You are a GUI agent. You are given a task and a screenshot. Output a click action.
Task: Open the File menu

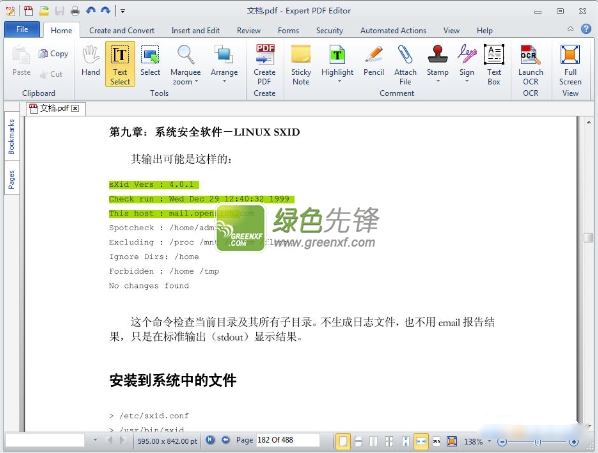[22, 29]
